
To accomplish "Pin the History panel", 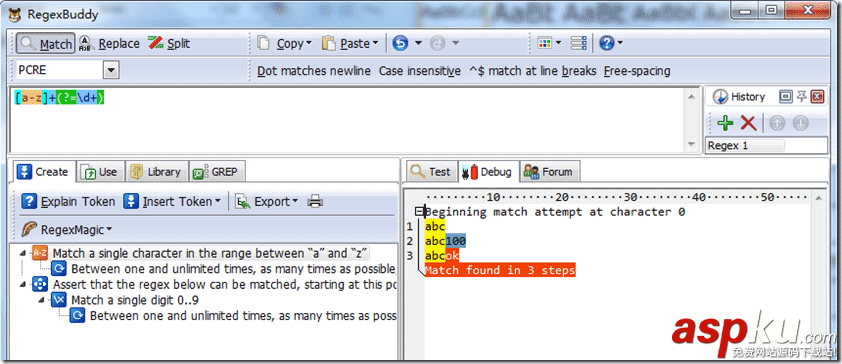I will [802, 97].
